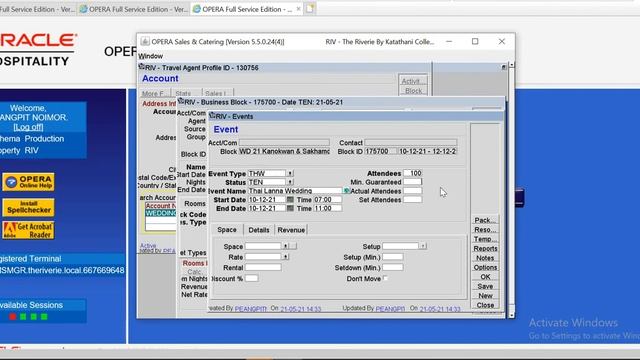Viewport: 640px width, 360px height.
Task: Open the Reports button
Action: (x=485, y=249)
